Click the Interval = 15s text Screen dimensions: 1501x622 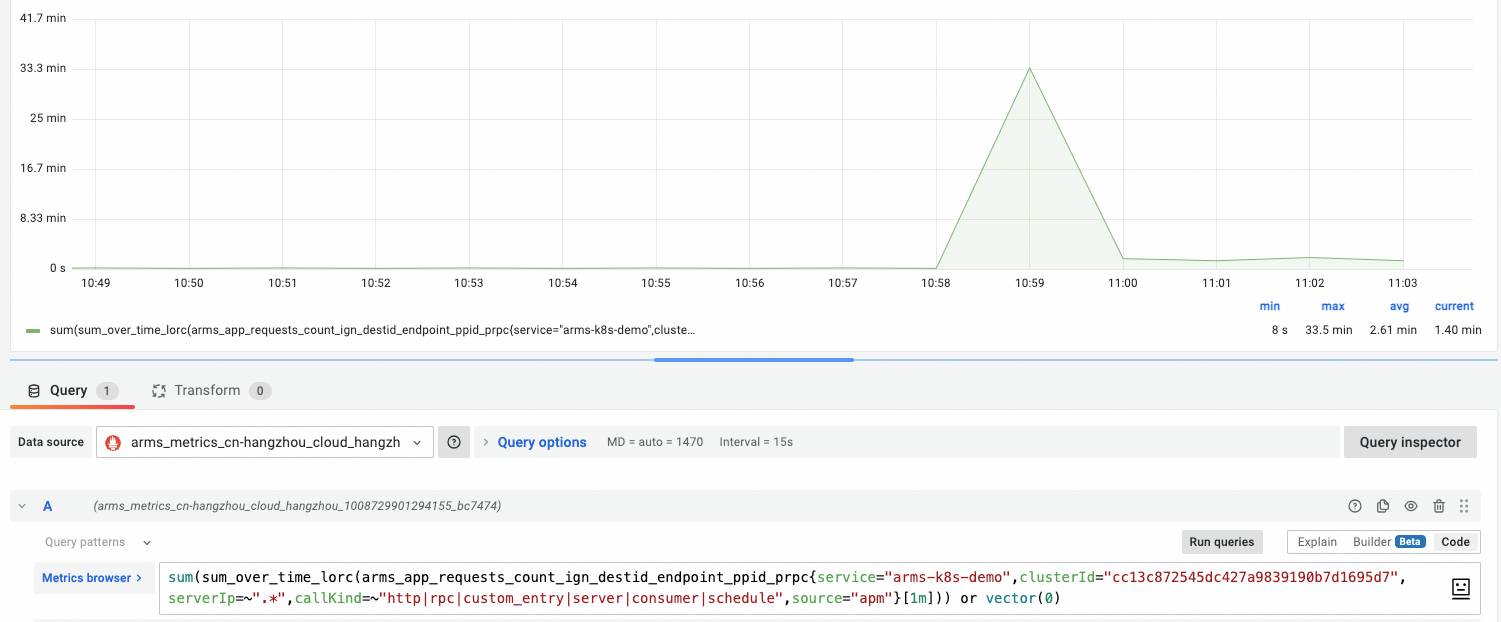click(x=756, y=442)
